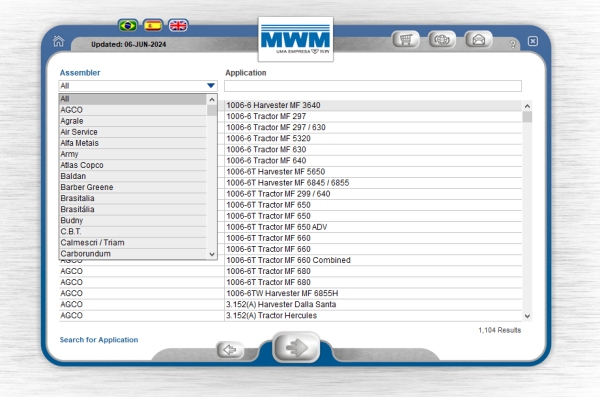
Task: Proceed with the large right arrow button
Action: (296, 348)
